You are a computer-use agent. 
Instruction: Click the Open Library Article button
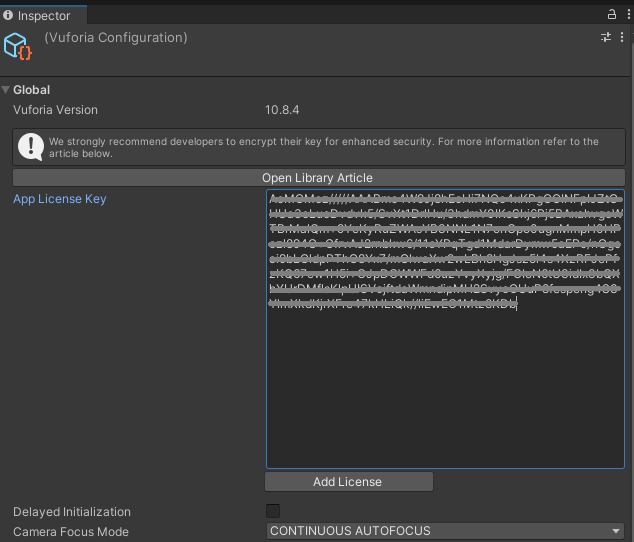pyautogui.click(x=317, y=178)
